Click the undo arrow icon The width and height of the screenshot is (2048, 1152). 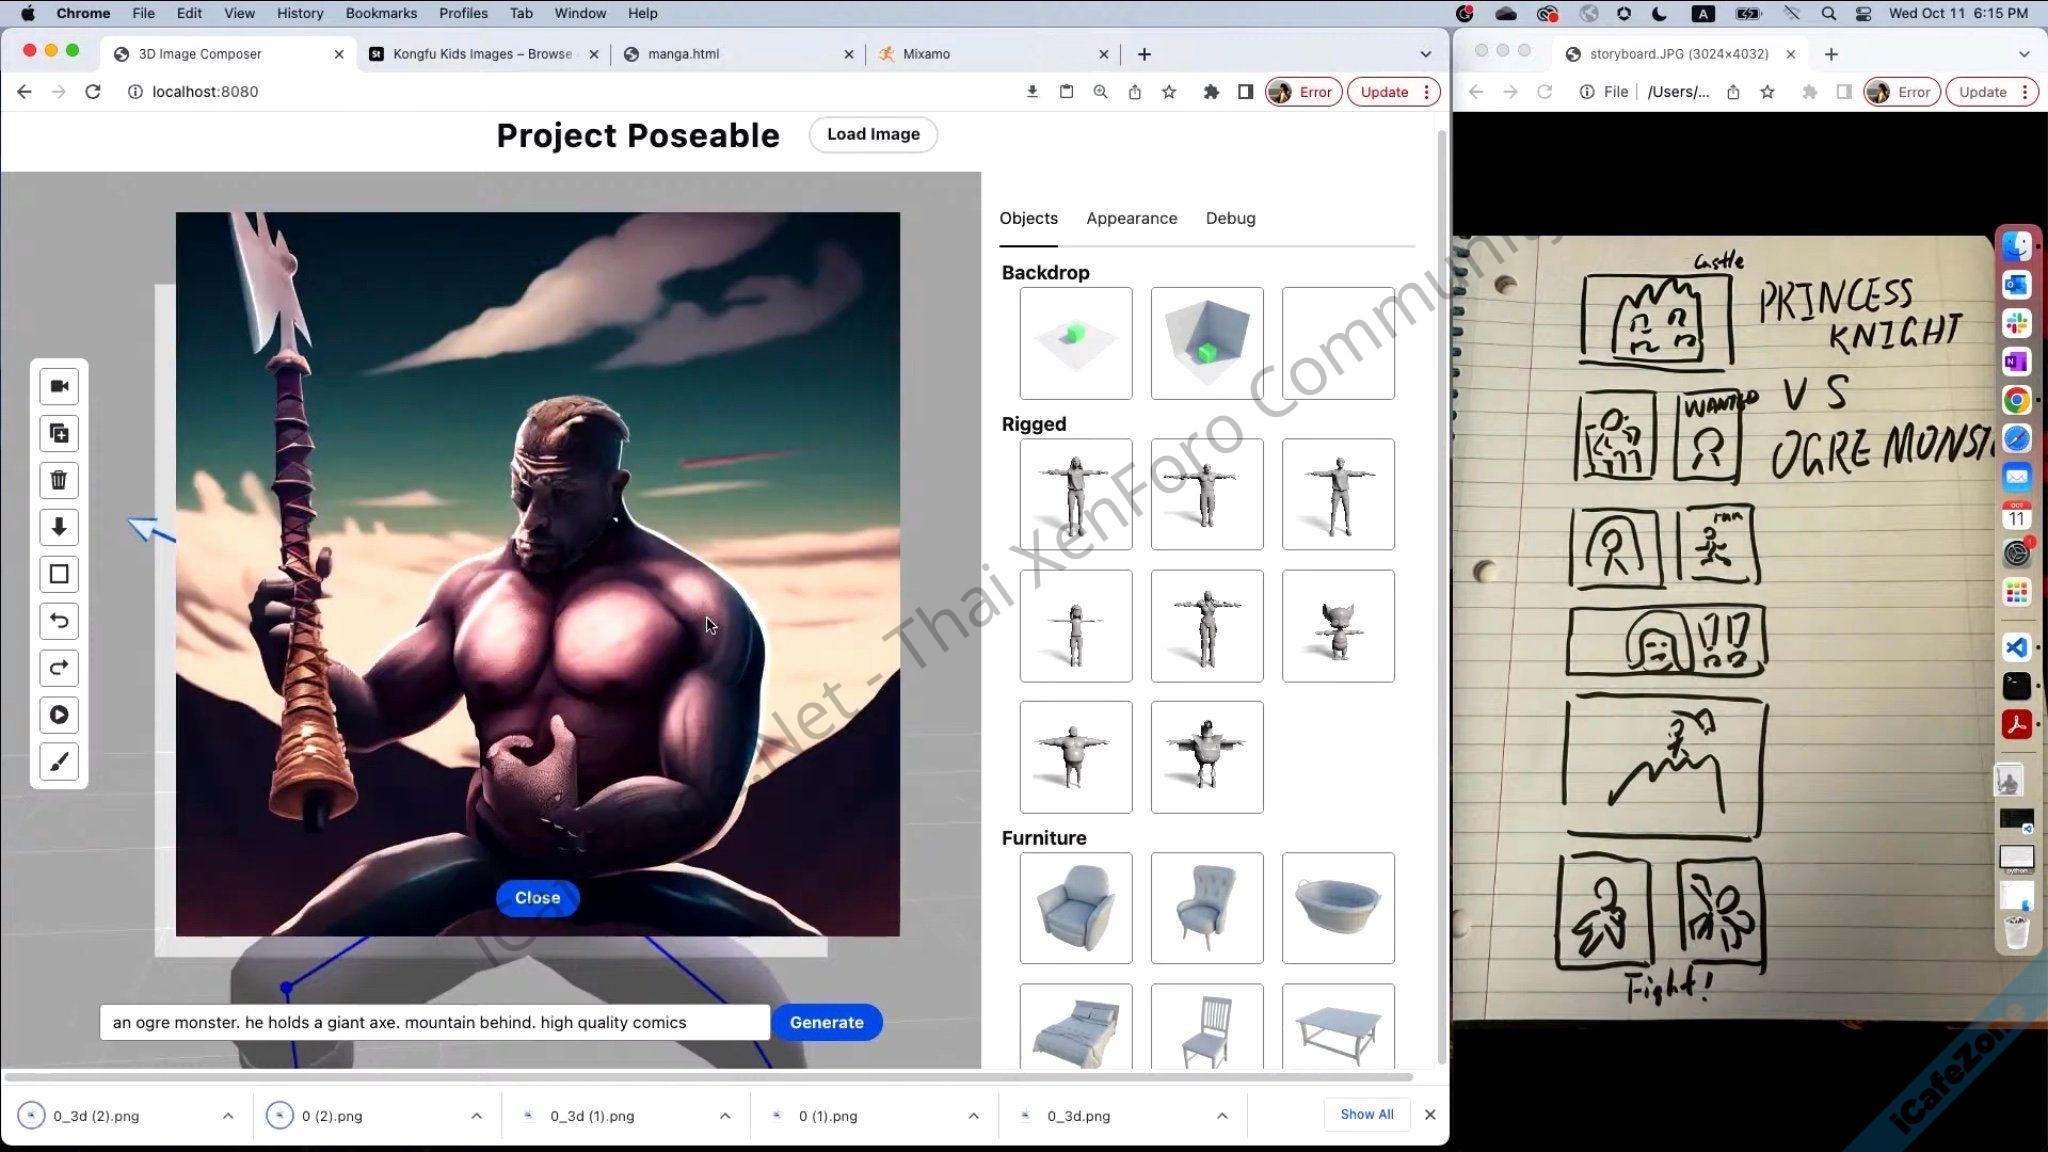coord(59,621)
